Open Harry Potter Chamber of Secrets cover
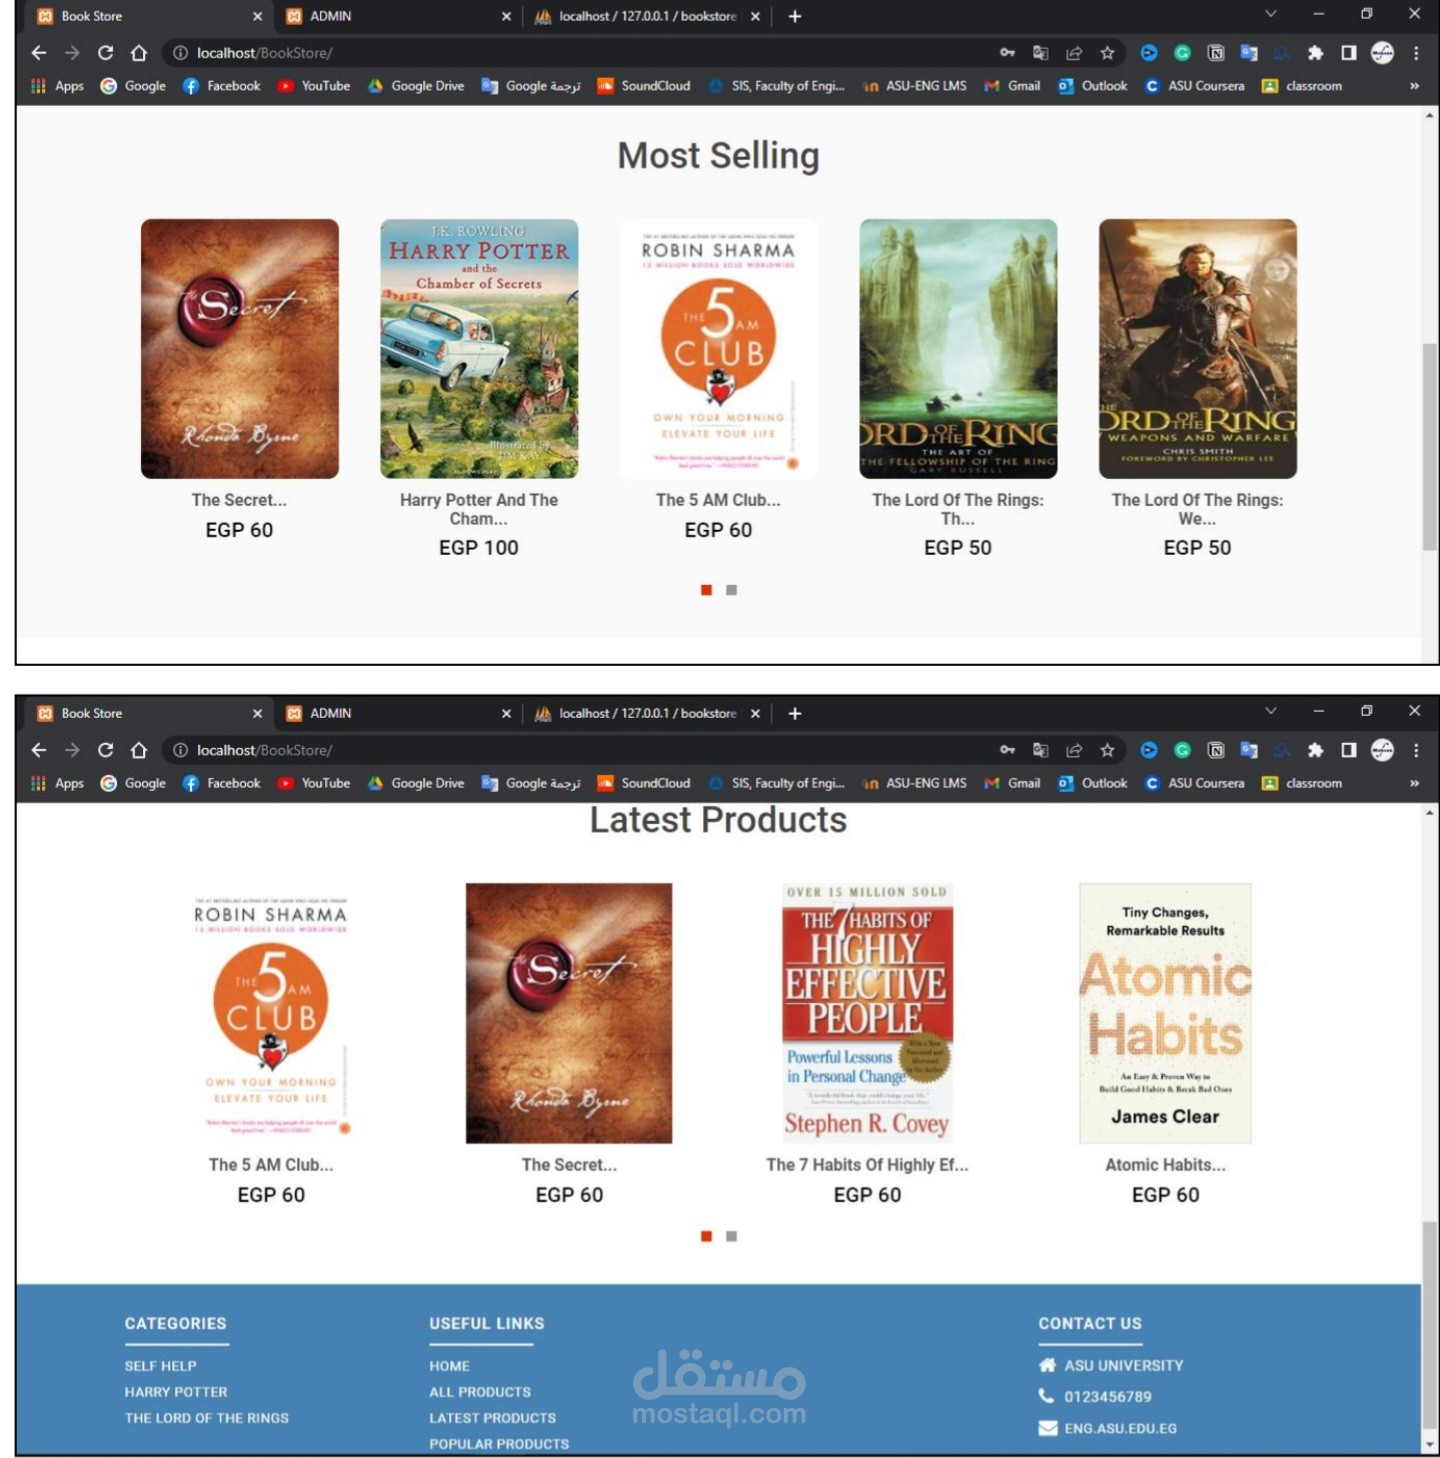Viewport: 1440px width, 1458px height. tap(479, 349)
